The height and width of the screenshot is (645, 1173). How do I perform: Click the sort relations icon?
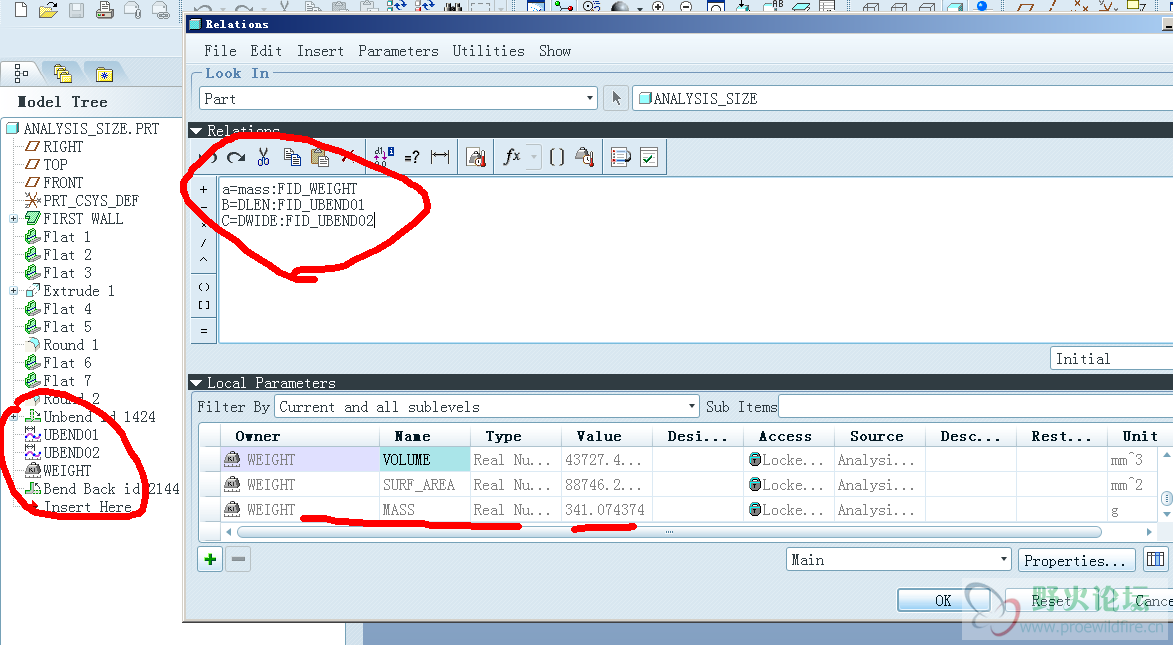click(x=620, y=157)
